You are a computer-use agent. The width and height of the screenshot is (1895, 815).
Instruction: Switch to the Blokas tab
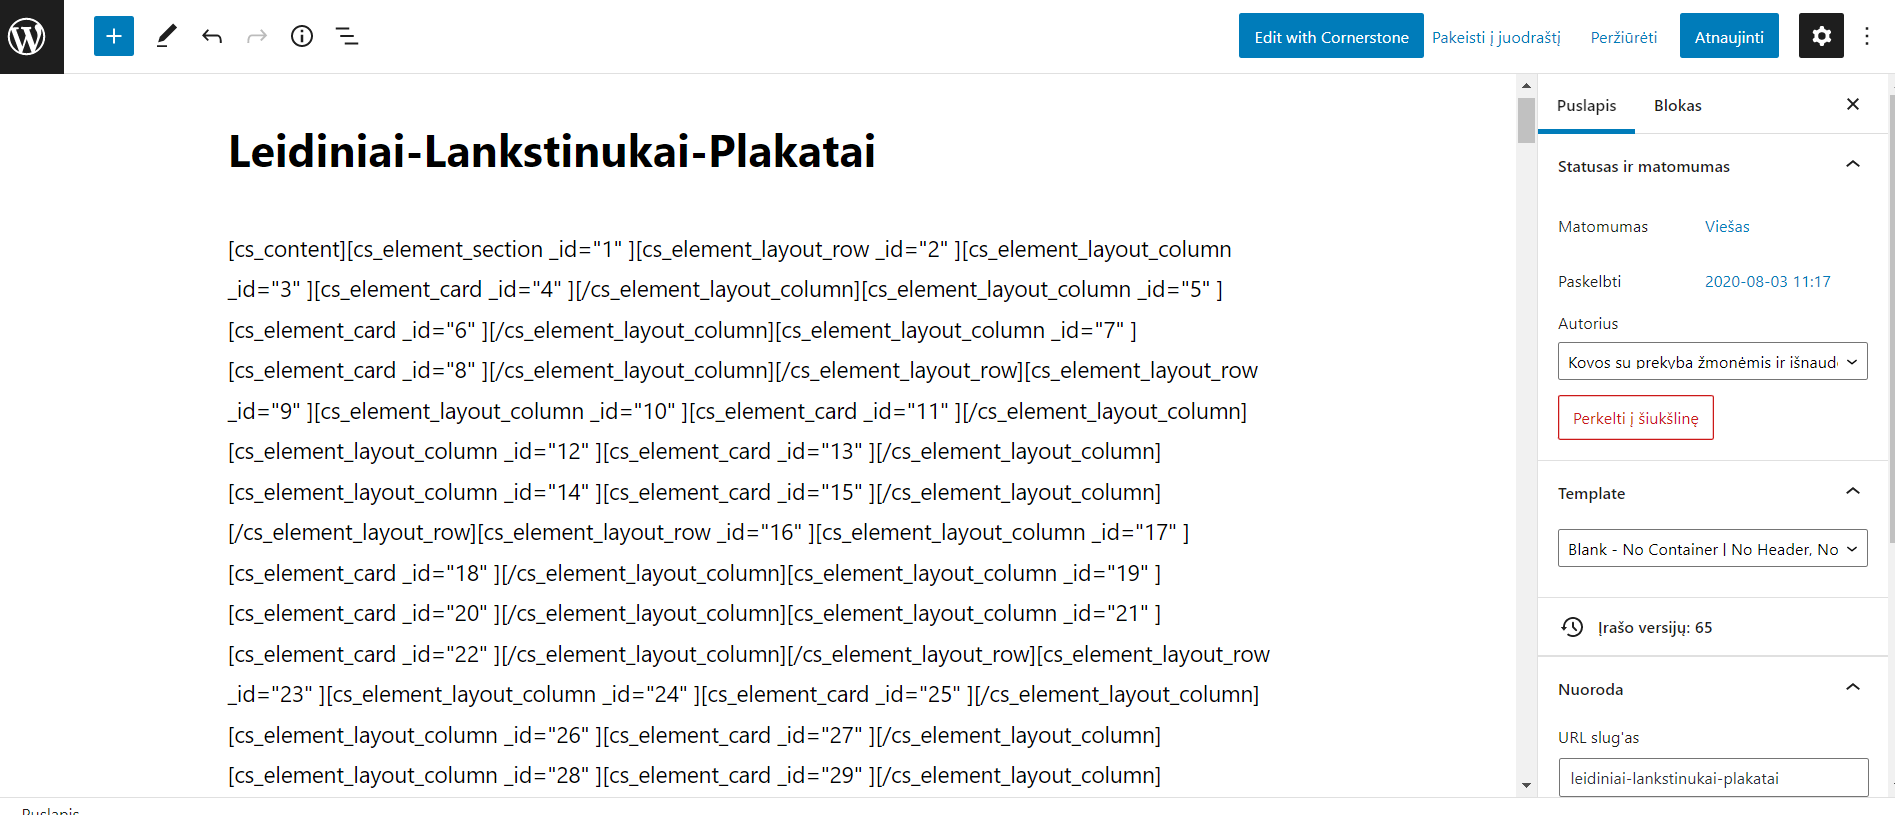[x=1677, y=105]
